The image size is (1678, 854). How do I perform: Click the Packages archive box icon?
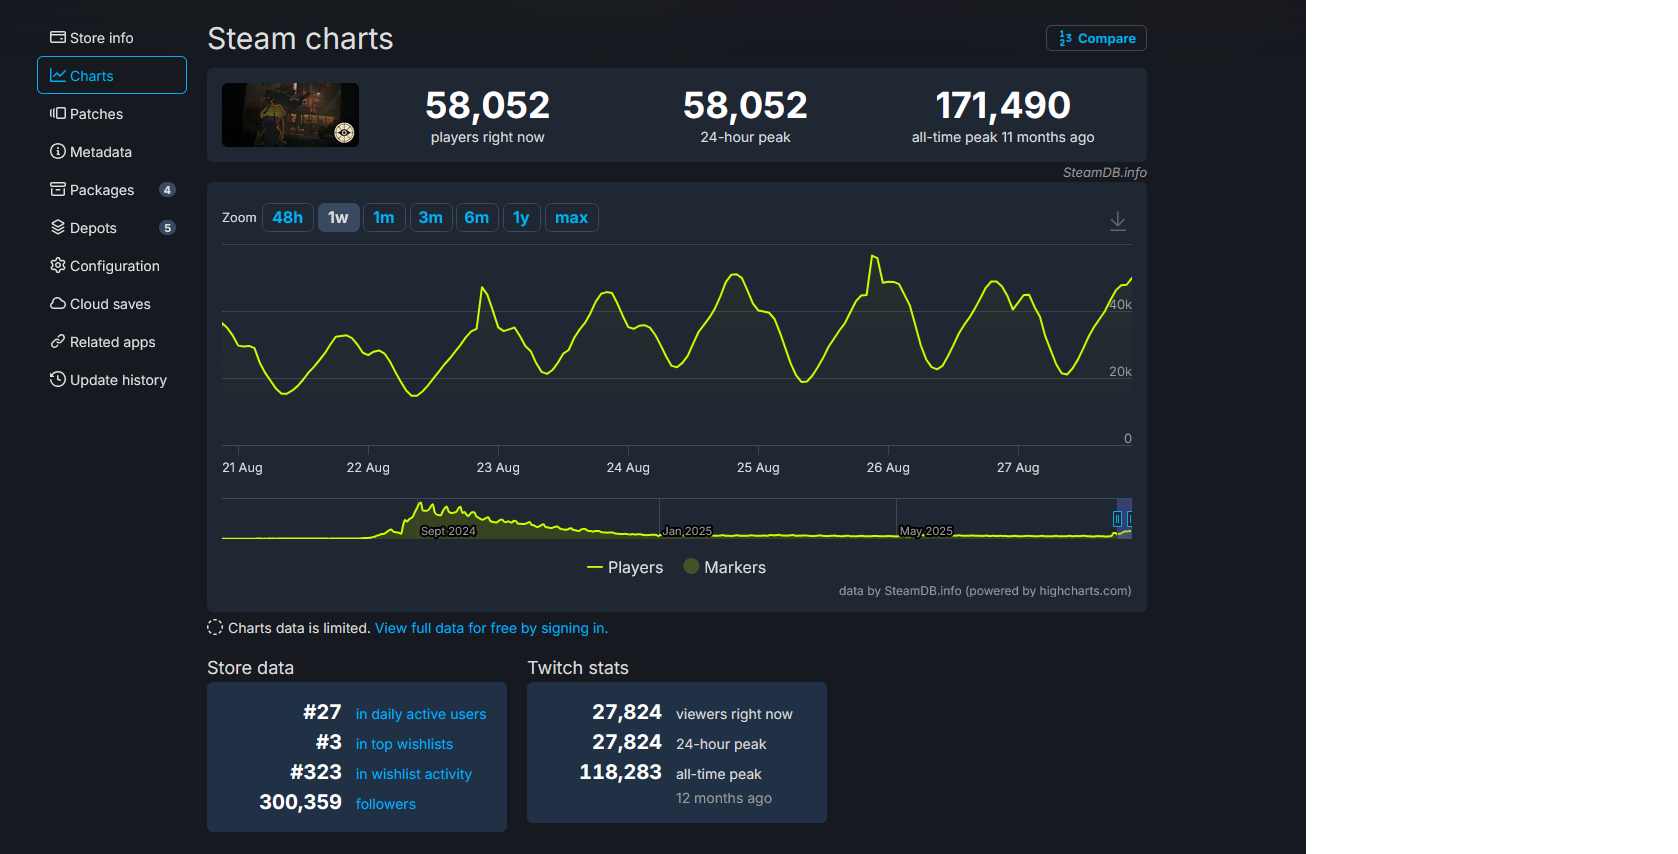click(58, 189)
